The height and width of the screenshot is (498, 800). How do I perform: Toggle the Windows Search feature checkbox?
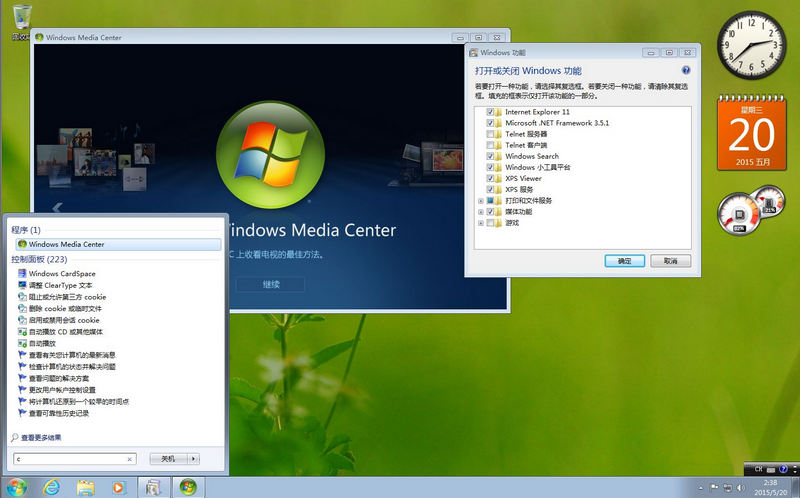click(x=490, y=156)
